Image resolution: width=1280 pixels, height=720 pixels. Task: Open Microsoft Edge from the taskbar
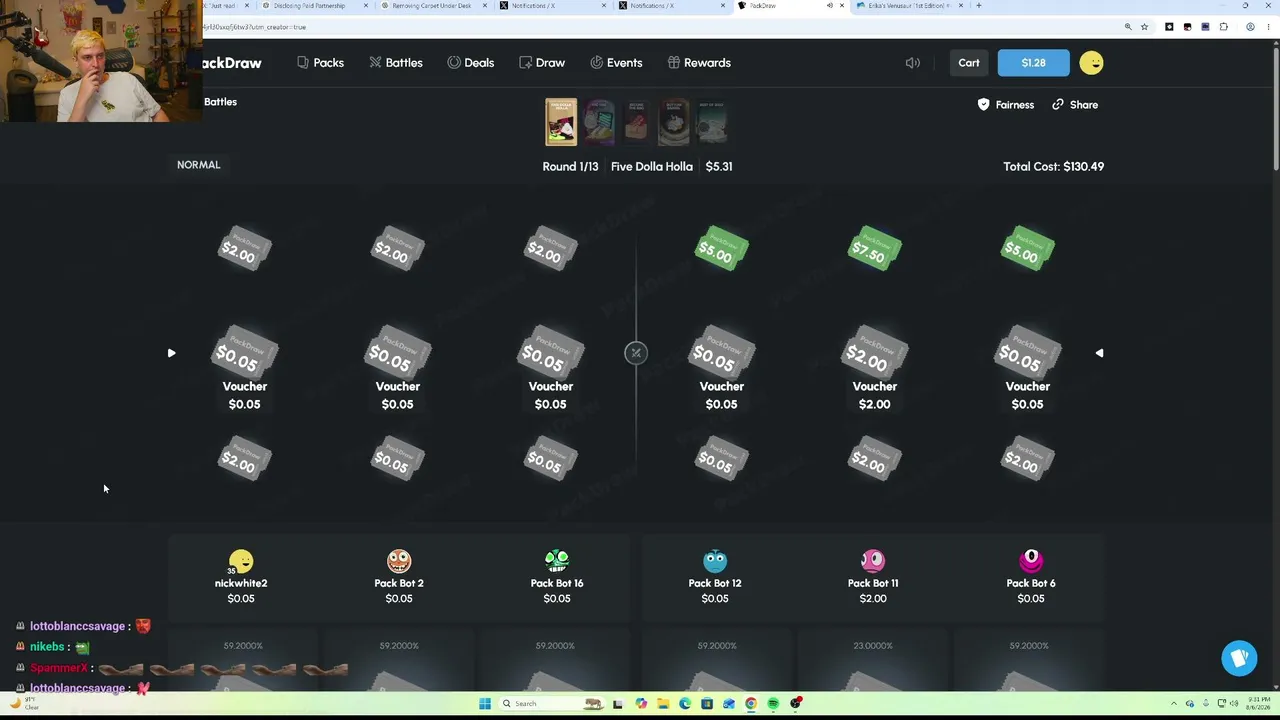coord(685,704)
